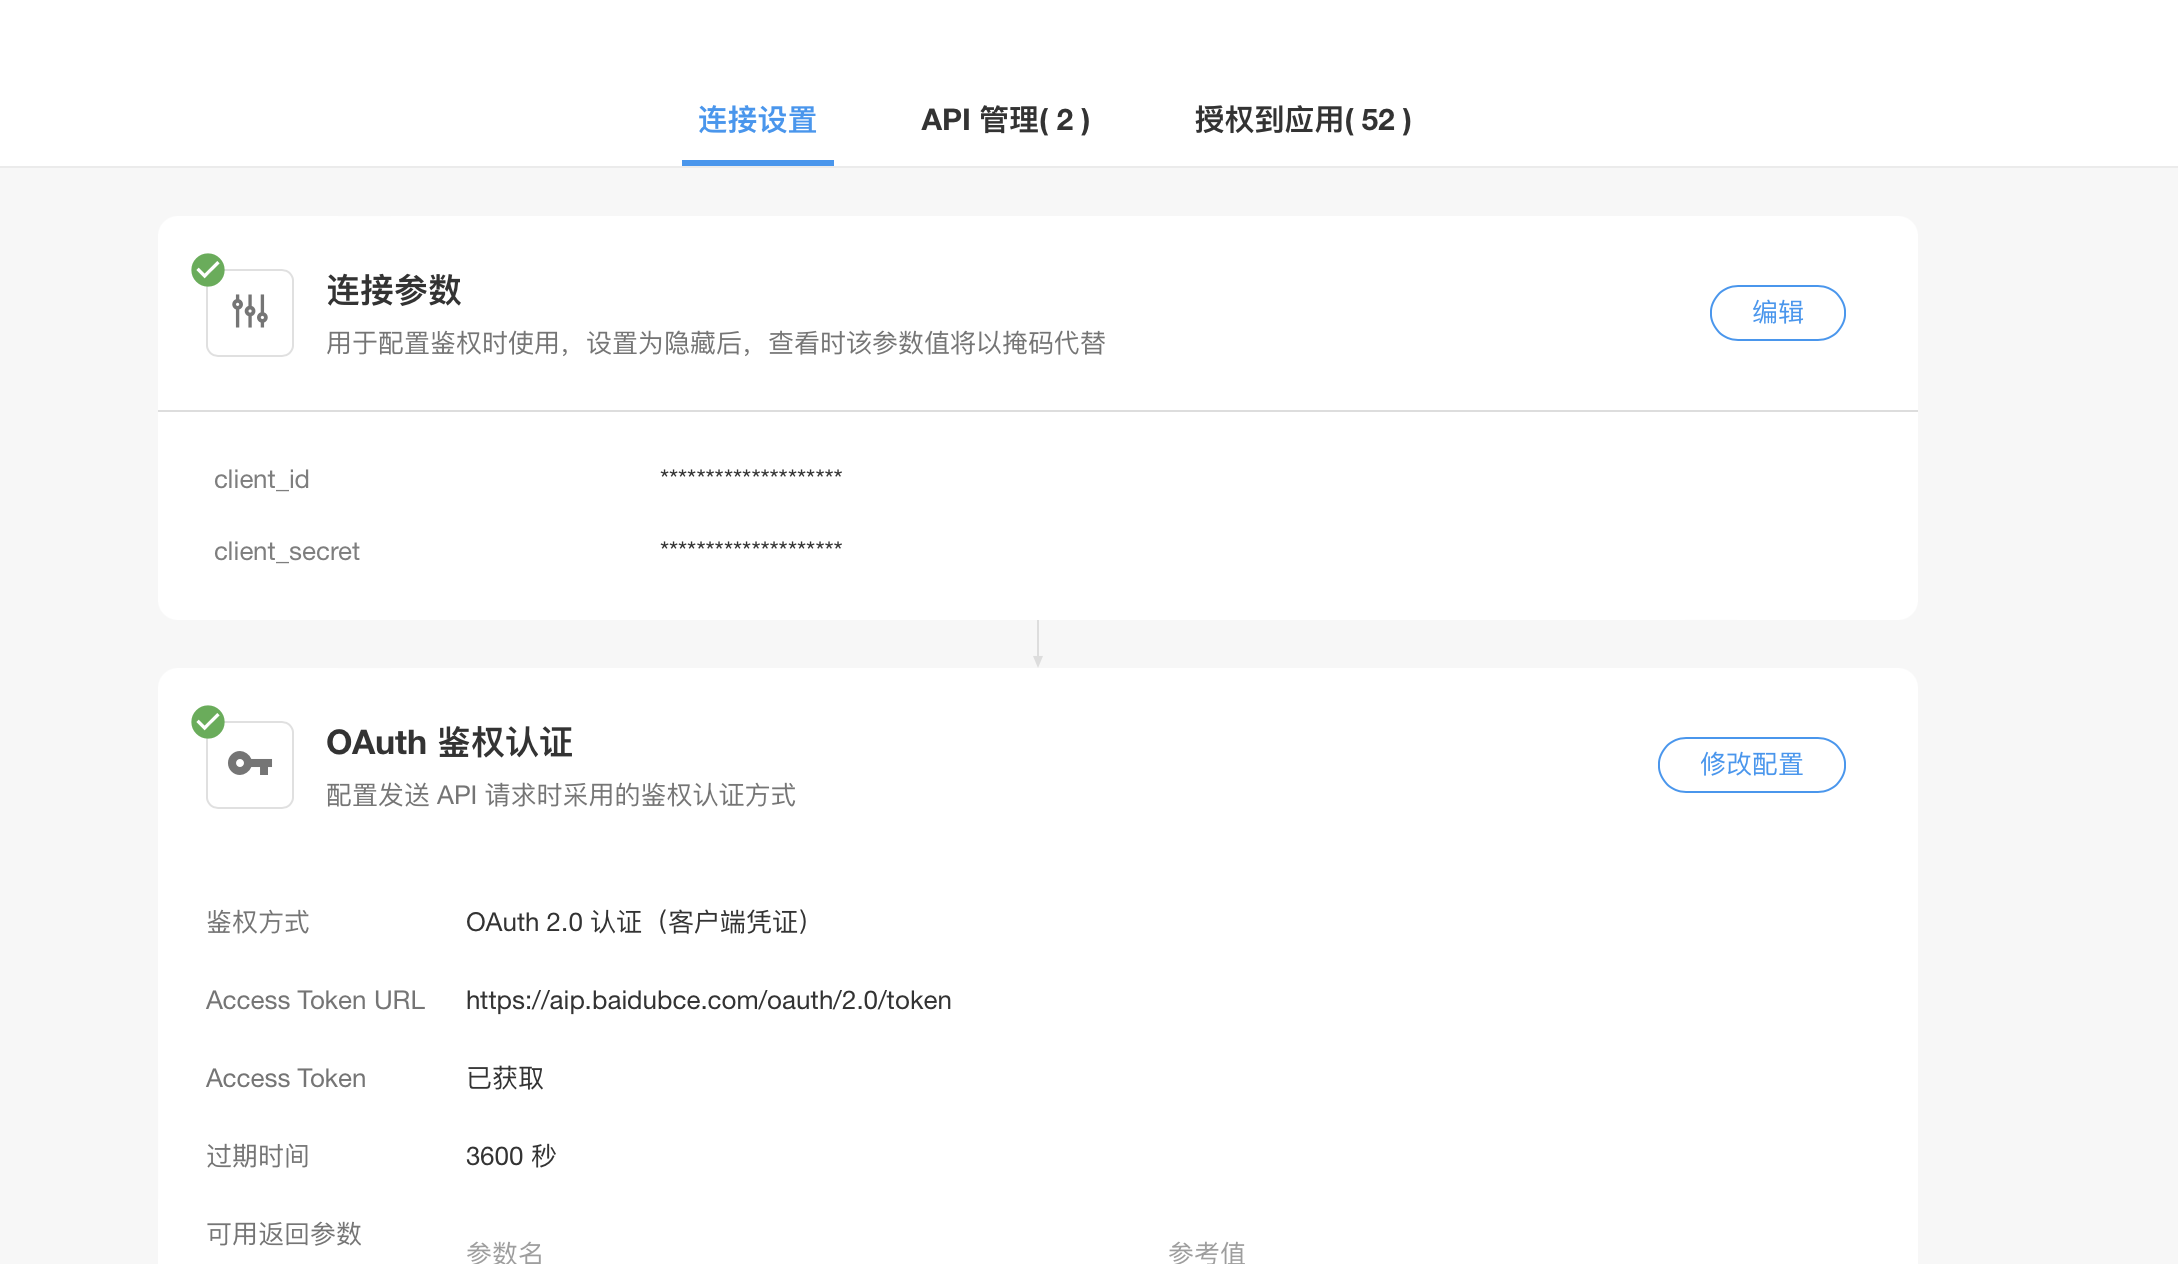Click green checkmark on 连接参数 card
The width and height of the screenshot is (2178, 1264).
[x=208, y=270]
